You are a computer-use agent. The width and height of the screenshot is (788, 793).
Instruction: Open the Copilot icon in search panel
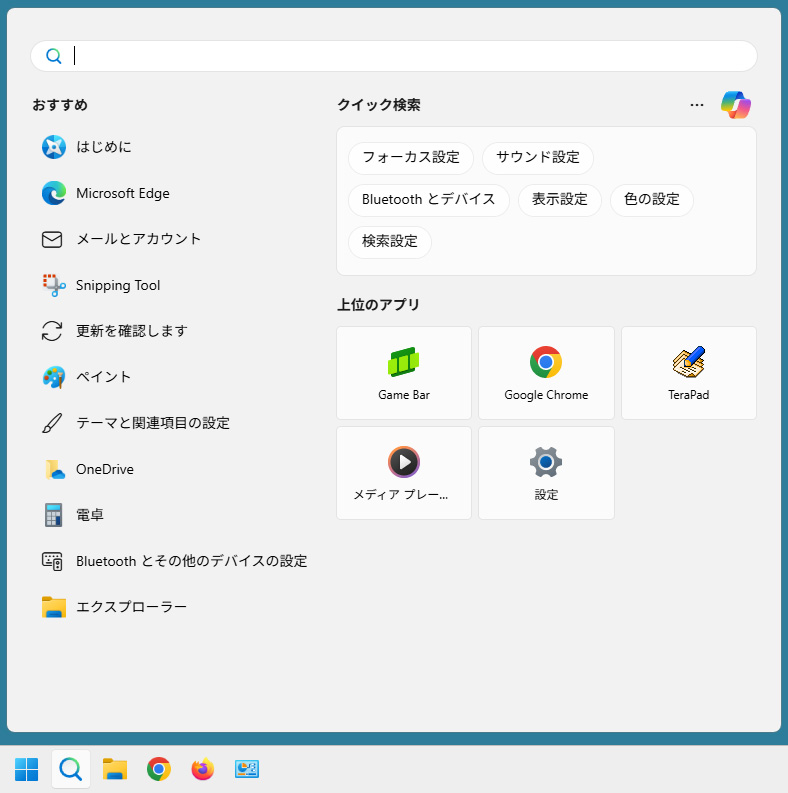pos(735,105)
